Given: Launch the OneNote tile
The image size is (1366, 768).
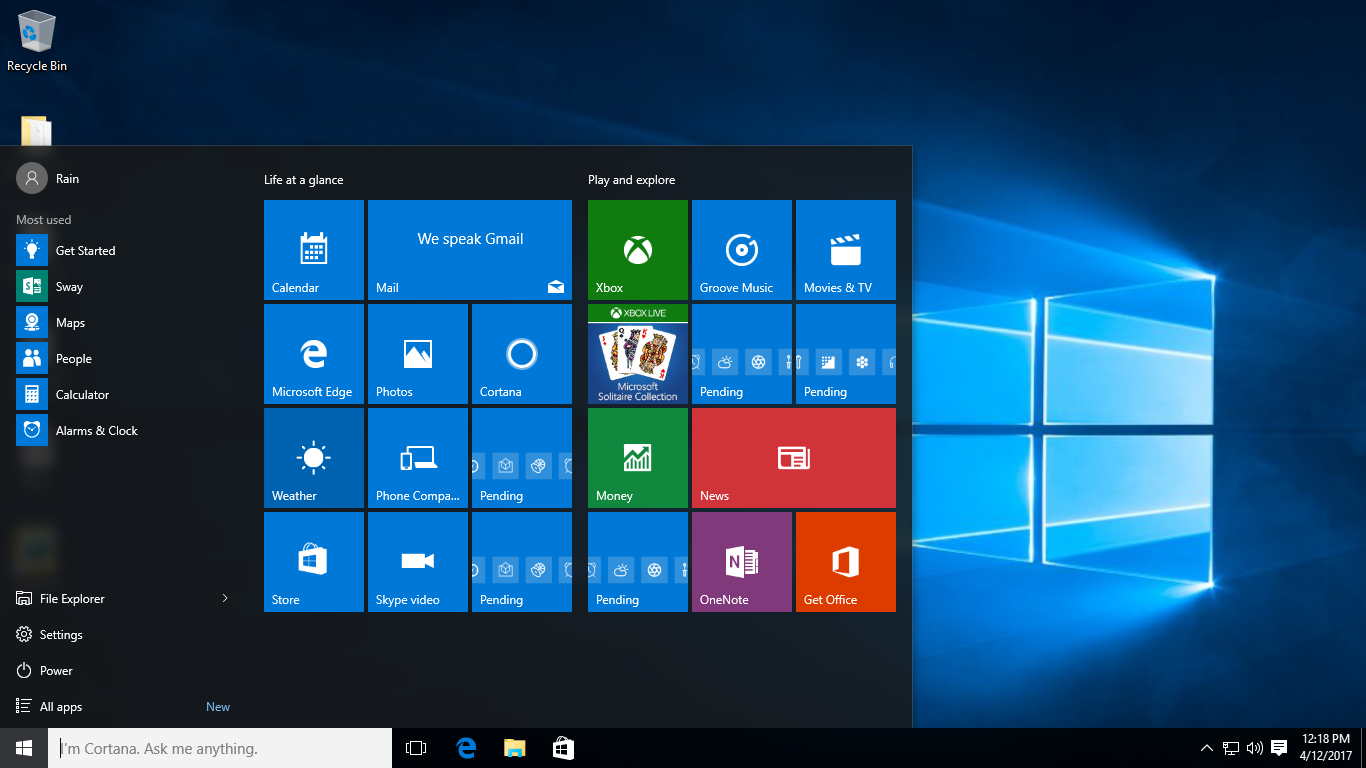Looking at the screenshot, I should coord(742,562).
